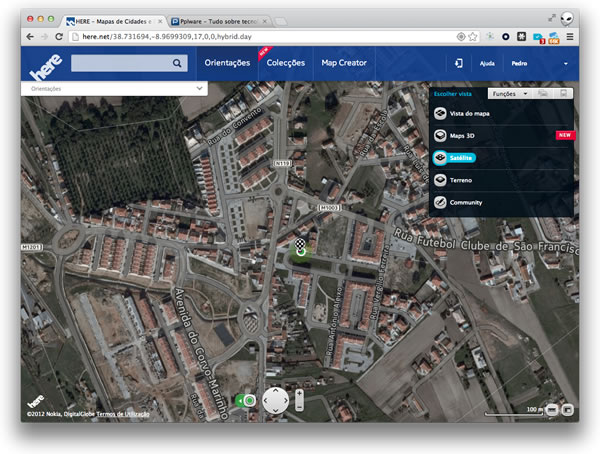Click the send-to-phone icon in the header

tap(458, 63)
